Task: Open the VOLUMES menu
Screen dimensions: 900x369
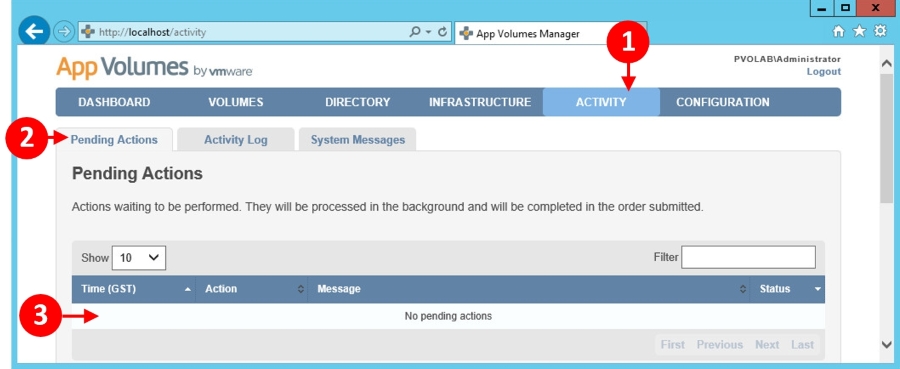Action: coord(236,102)
